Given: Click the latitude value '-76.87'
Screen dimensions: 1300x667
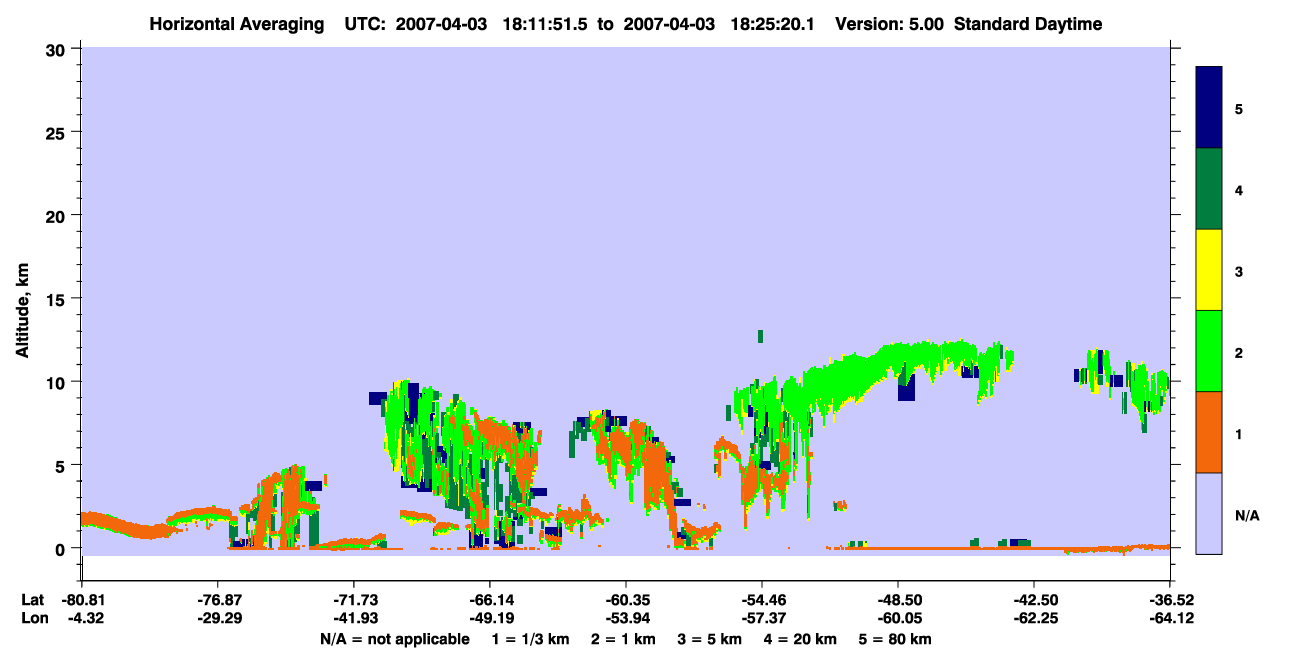Looking at the screenshot, I should point(217,599).
